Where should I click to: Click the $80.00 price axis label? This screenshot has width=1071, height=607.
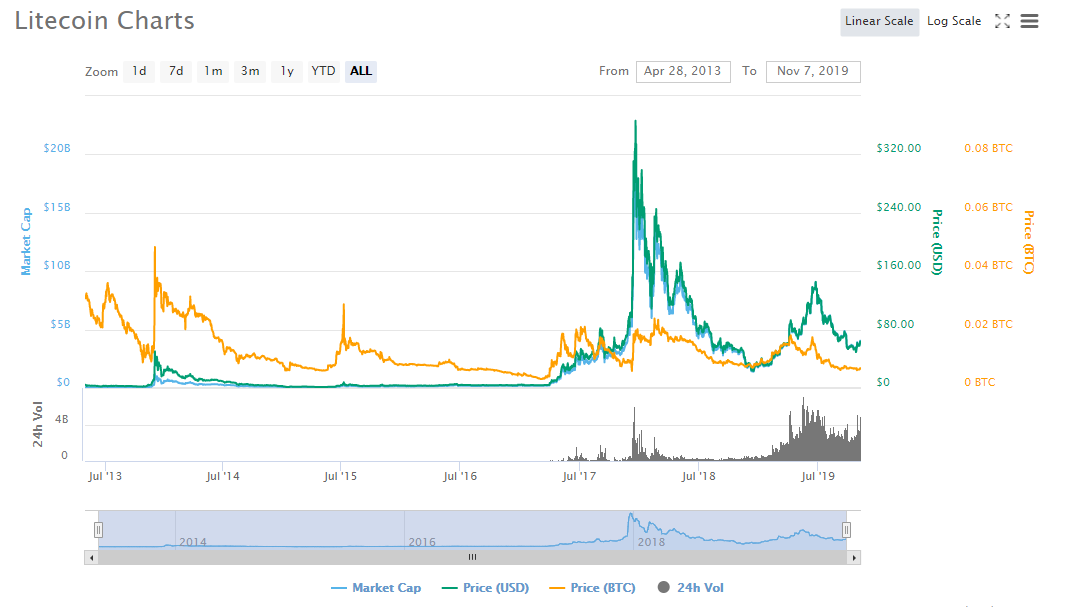point(895,324)
